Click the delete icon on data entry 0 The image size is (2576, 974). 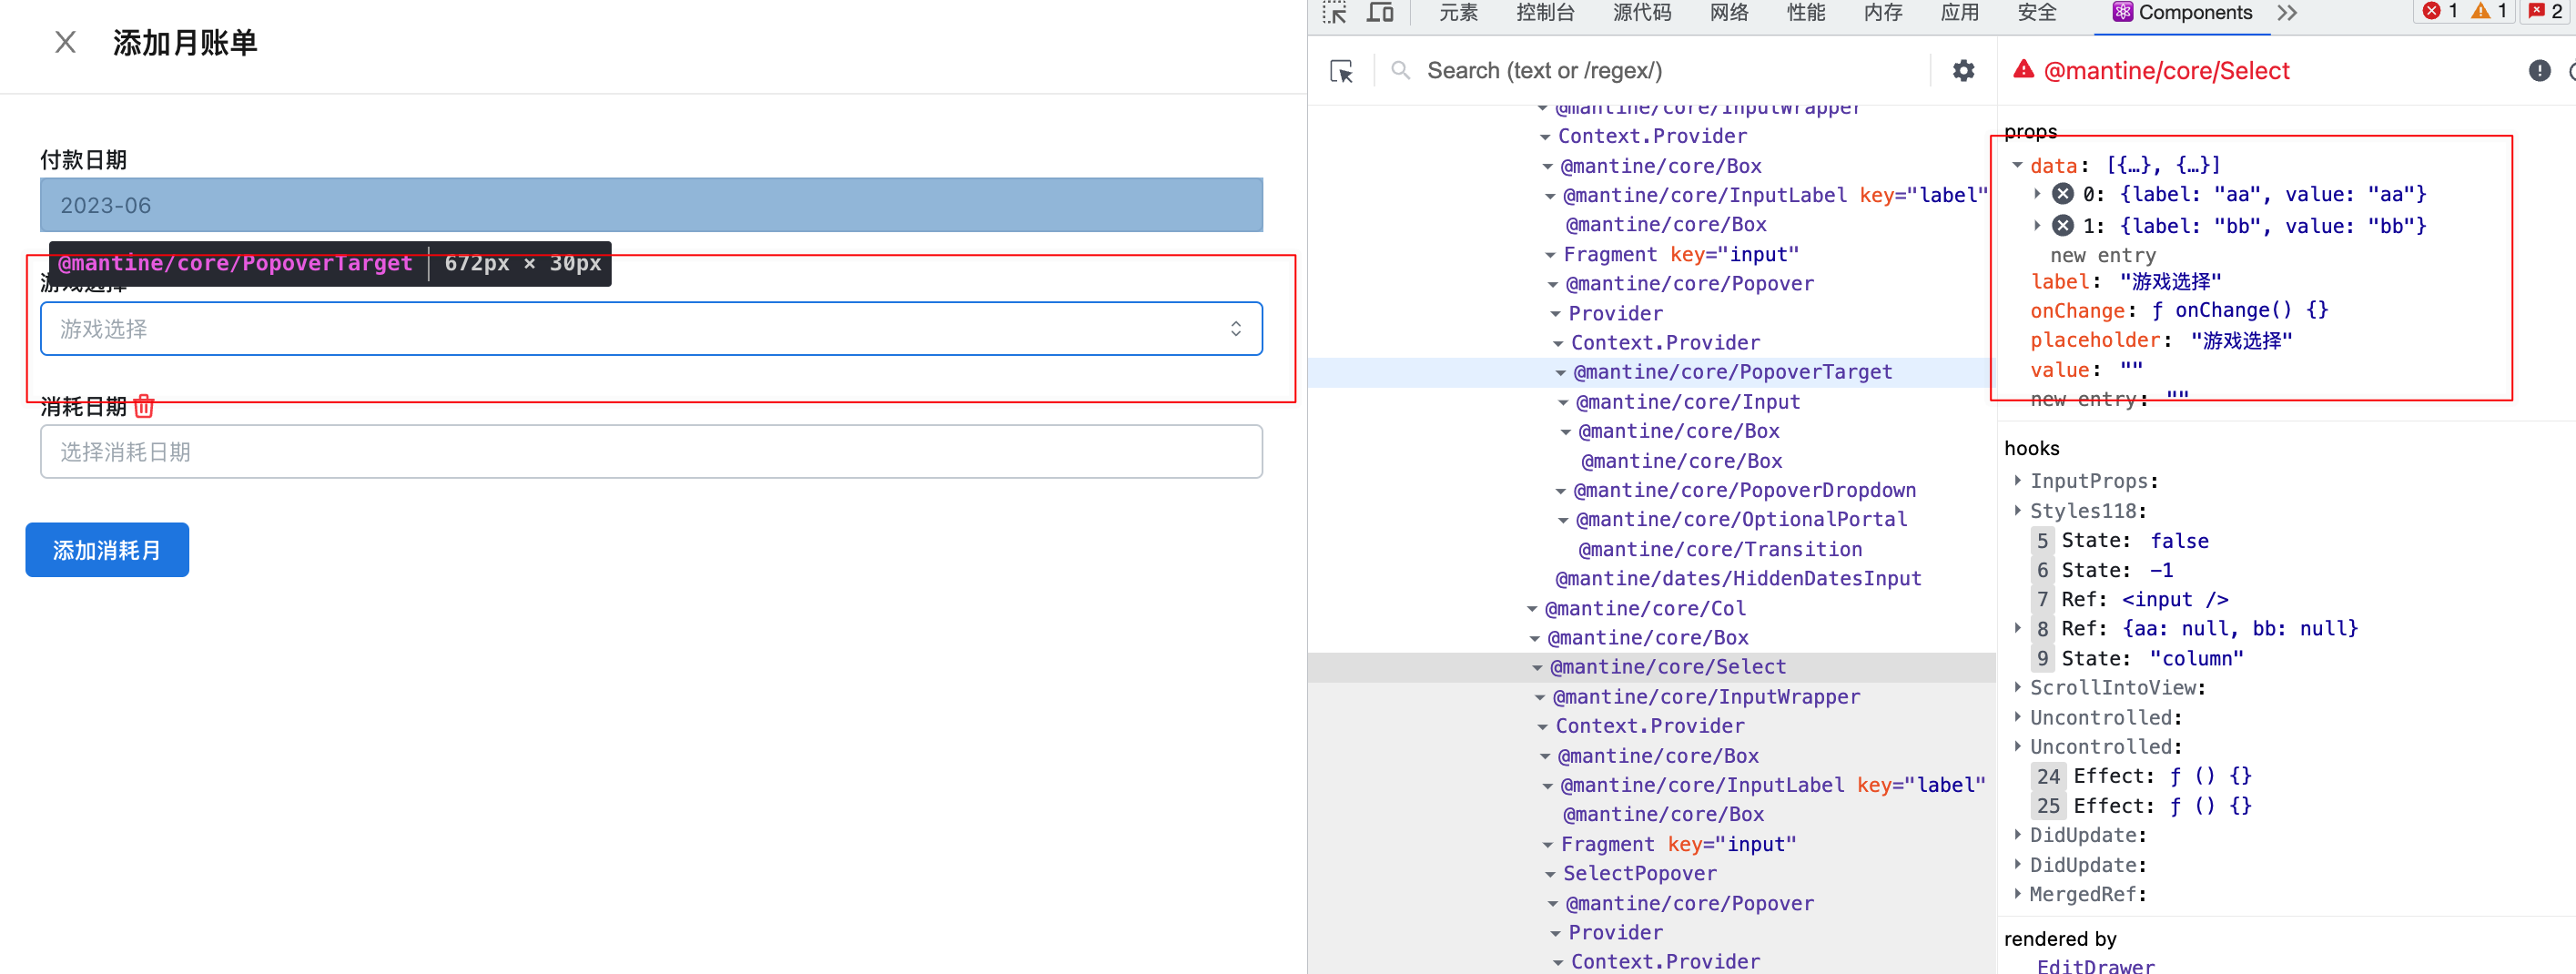click(2062, 194)
